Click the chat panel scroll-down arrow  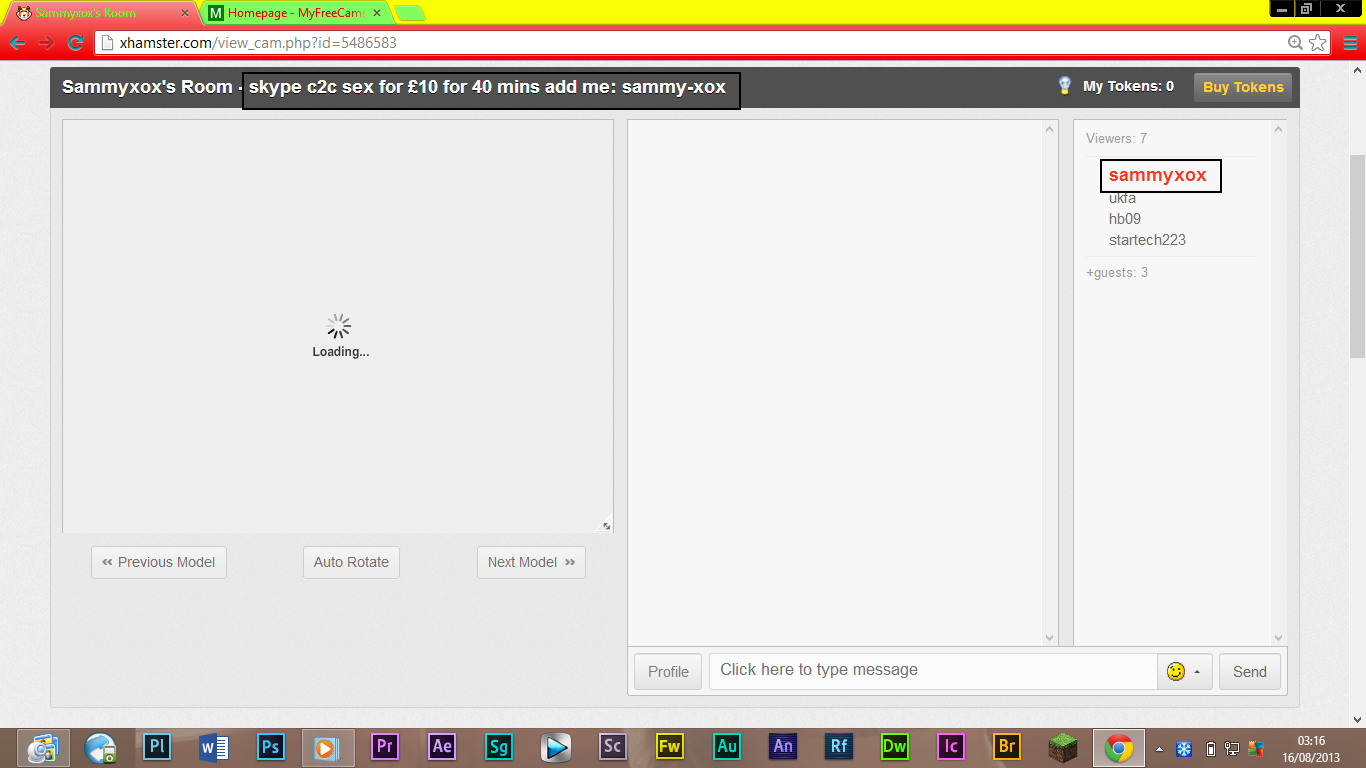[x=1049, y=638]
